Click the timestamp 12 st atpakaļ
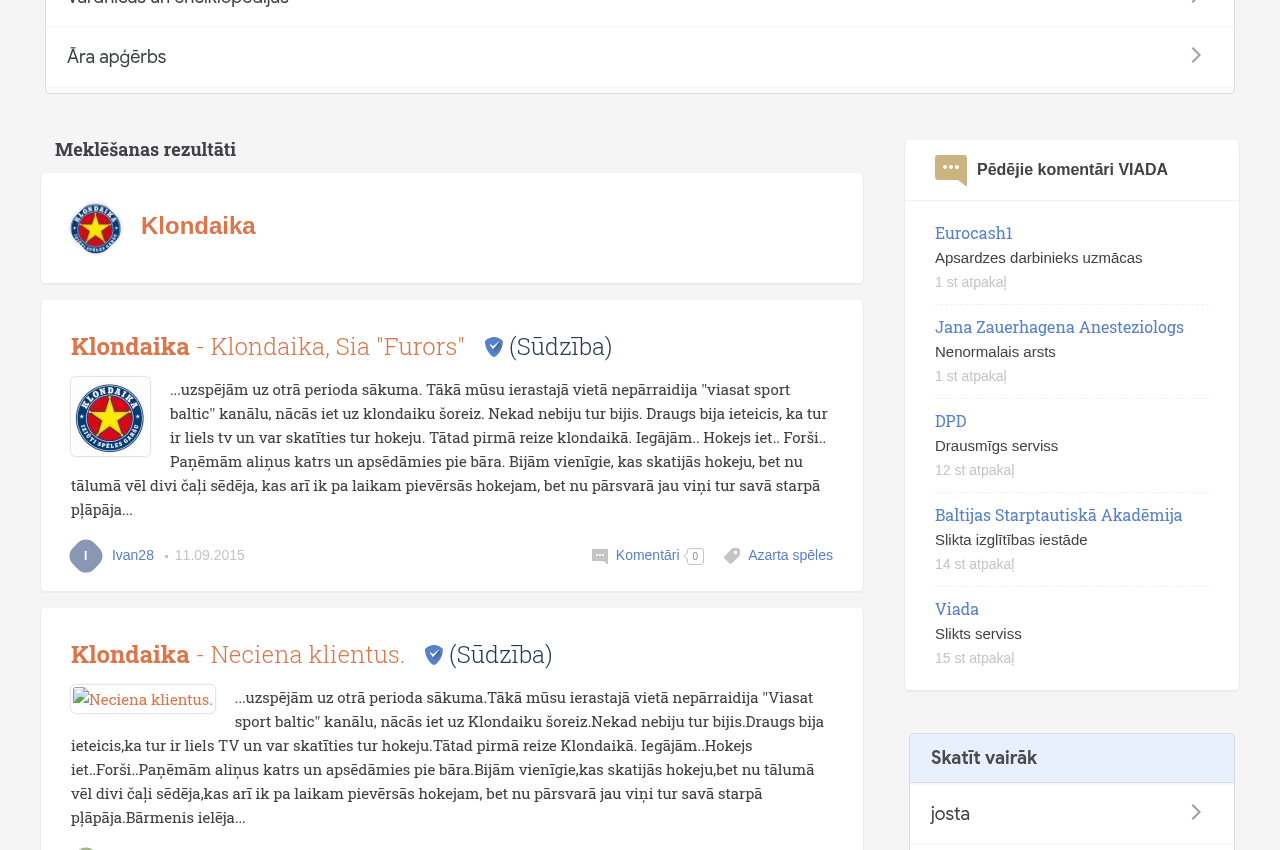The height and width of the screenshot is (850, 1280). click(x=975, y=470)
